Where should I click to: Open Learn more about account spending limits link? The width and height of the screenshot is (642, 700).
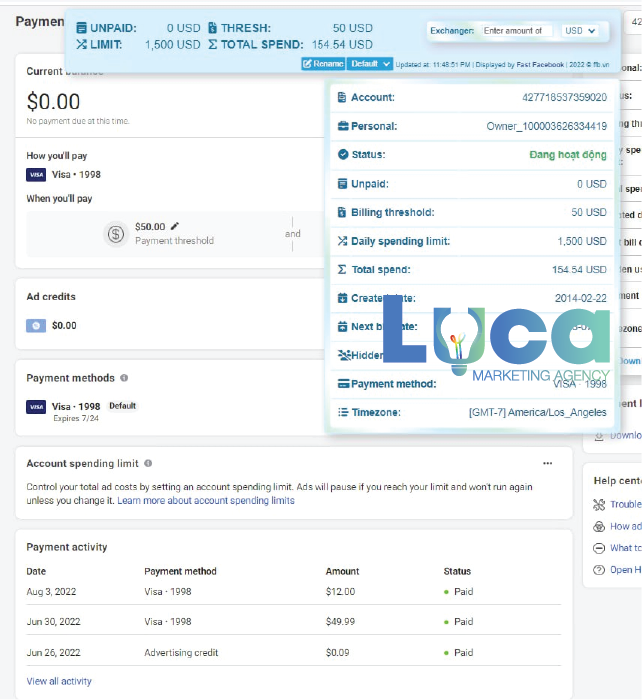pyautogui.click(x=206, y=500)
